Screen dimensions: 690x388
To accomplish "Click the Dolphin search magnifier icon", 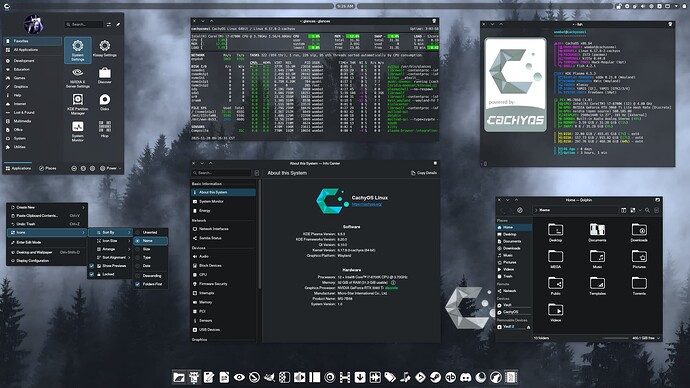I will coord(647,210).
